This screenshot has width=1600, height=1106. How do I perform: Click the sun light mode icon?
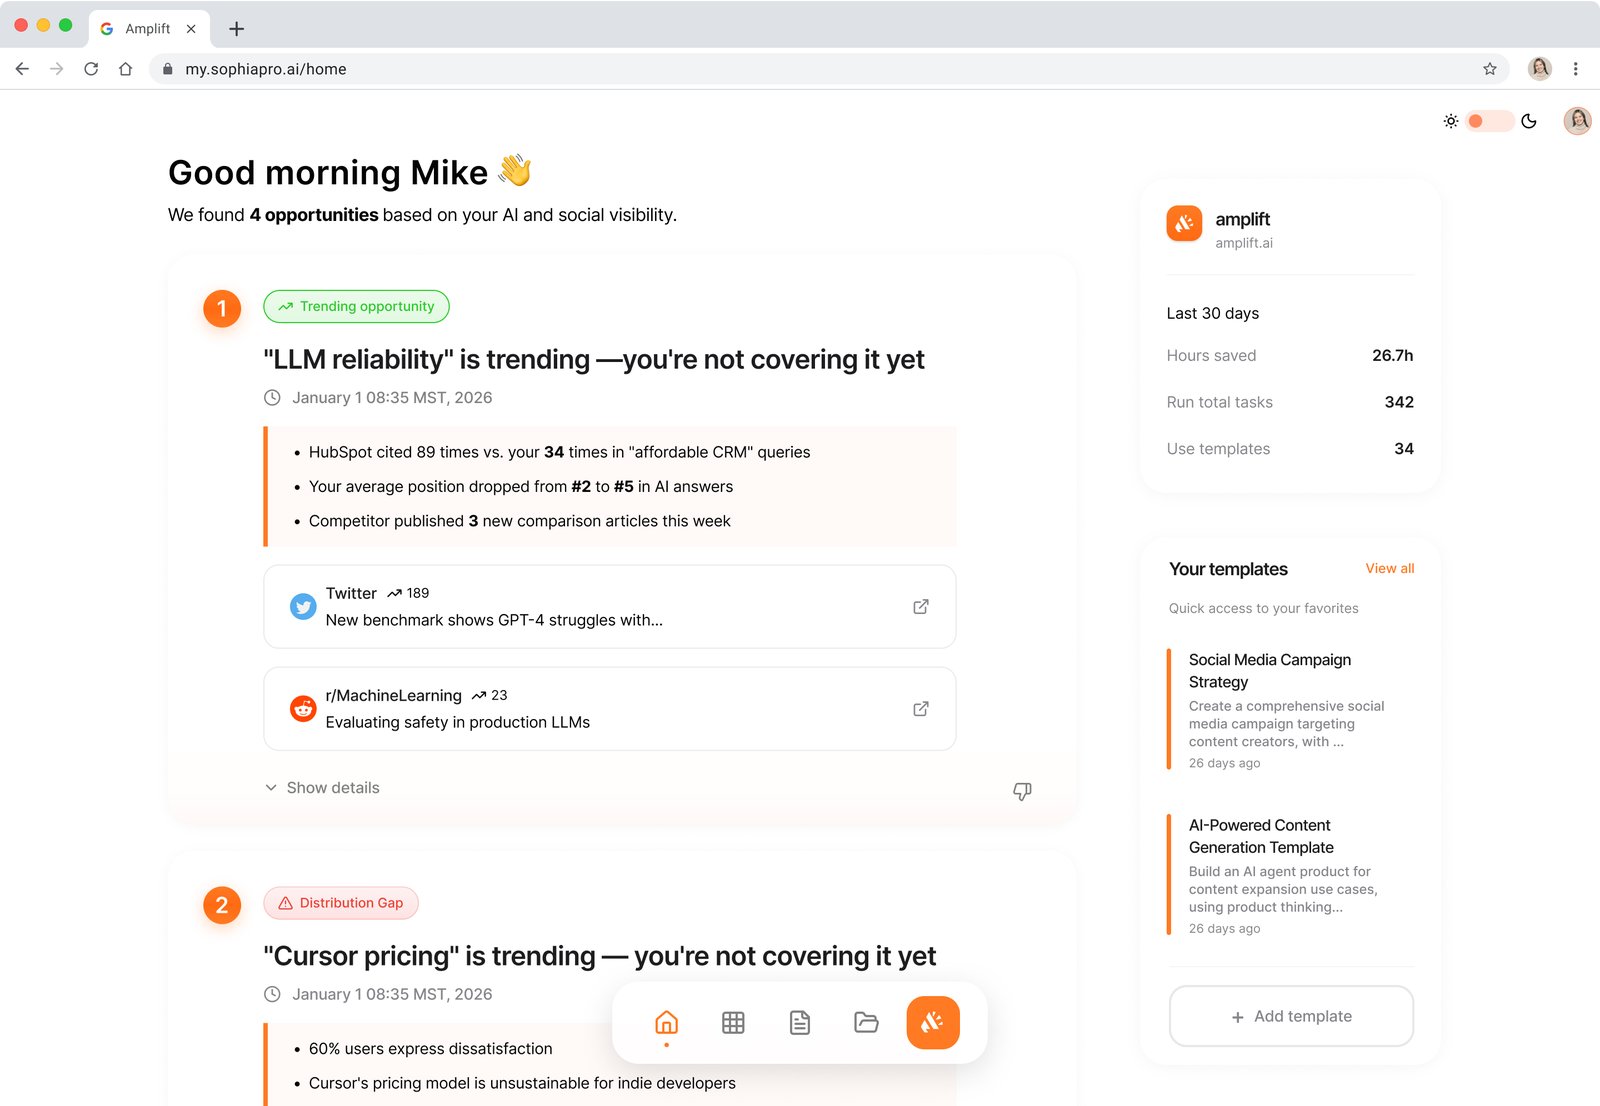pos(1451,121)
